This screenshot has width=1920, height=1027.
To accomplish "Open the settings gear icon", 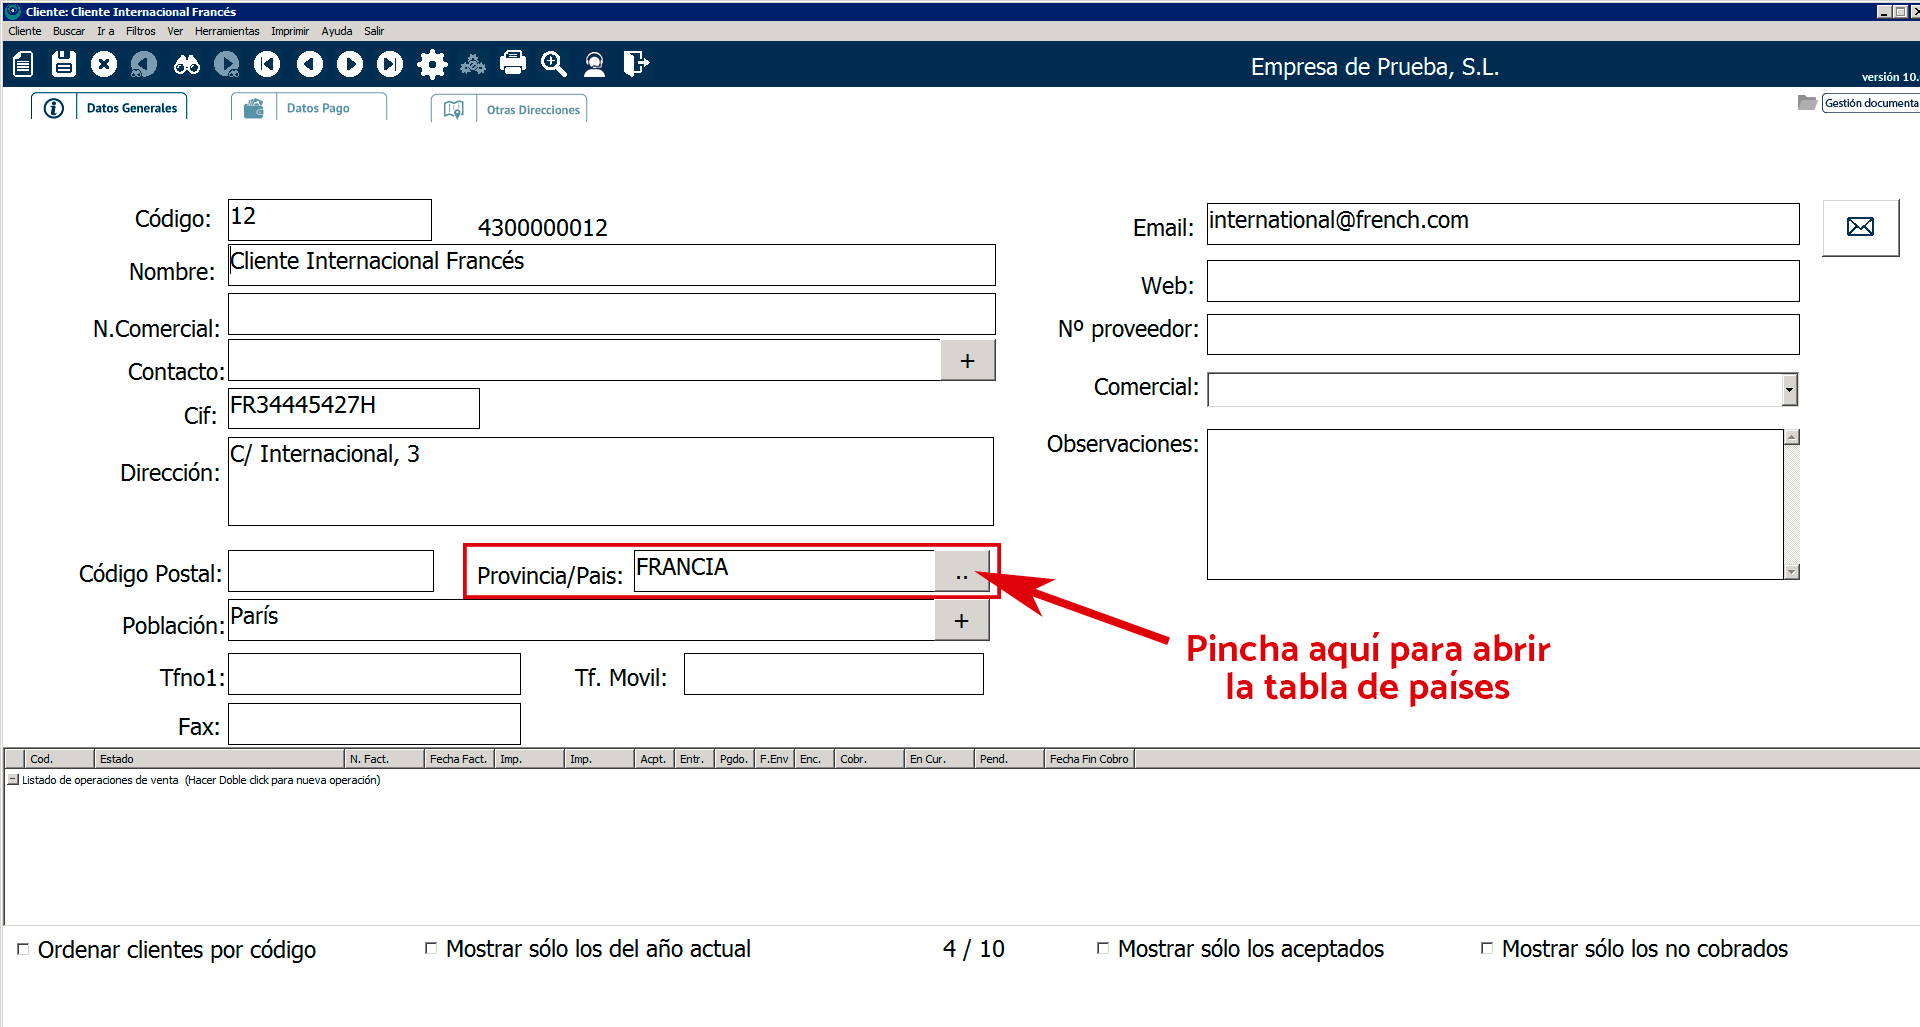I will [432, 65].
